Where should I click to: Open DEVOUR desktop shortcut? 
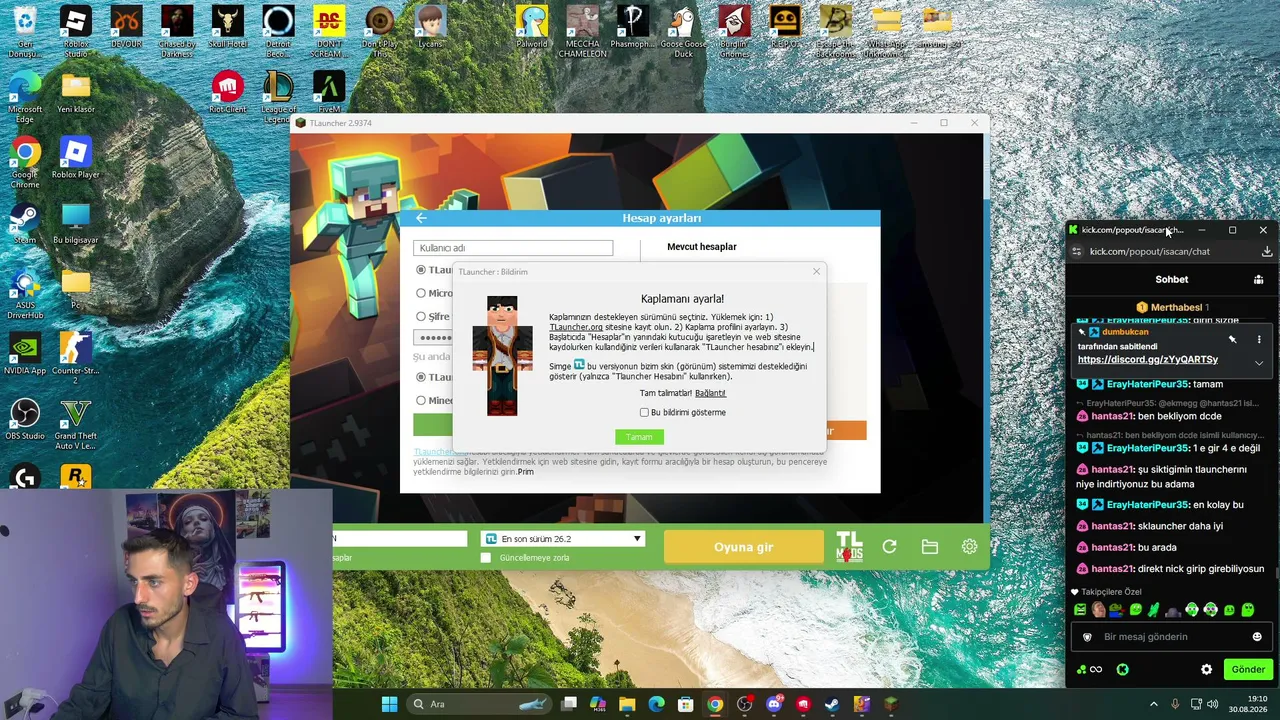tap(126, 29)
